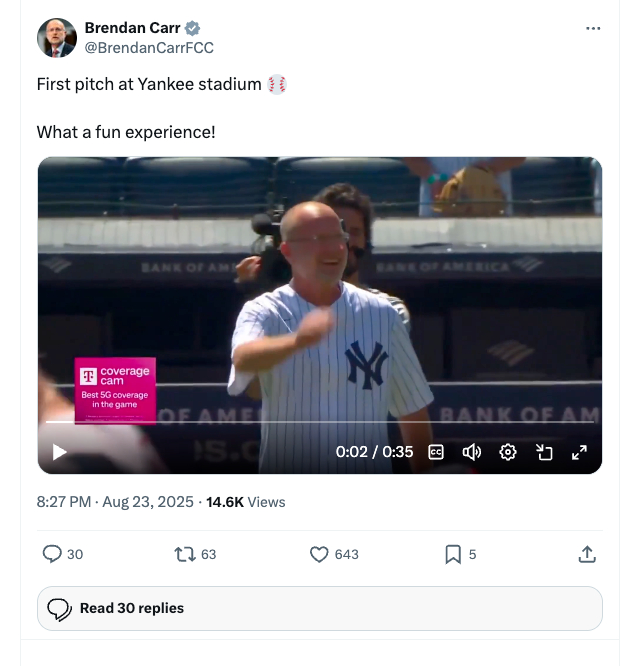Toggle closed captions on video
The width and height of the screenshot is (643, 666).
(x=436, y=452)
